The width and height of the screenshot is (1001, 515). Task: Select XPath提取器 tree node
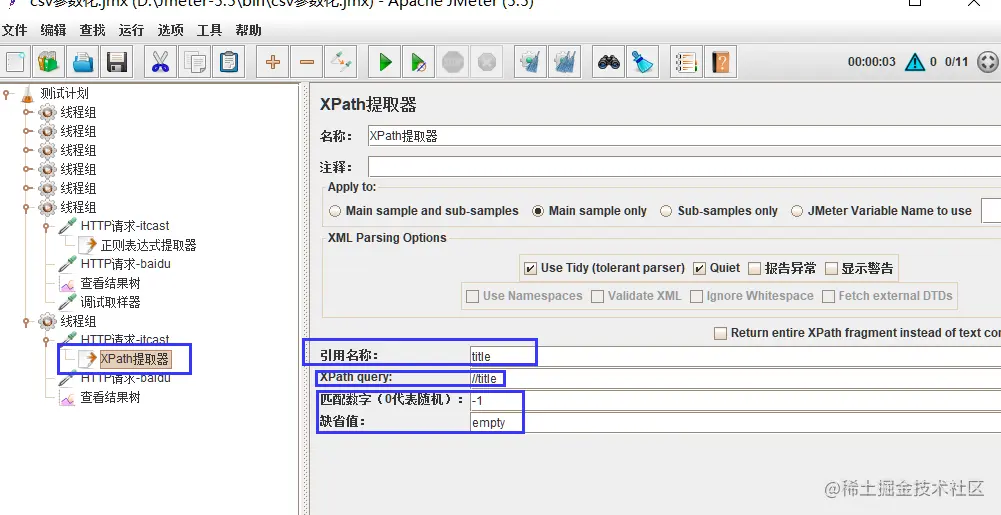135,359
